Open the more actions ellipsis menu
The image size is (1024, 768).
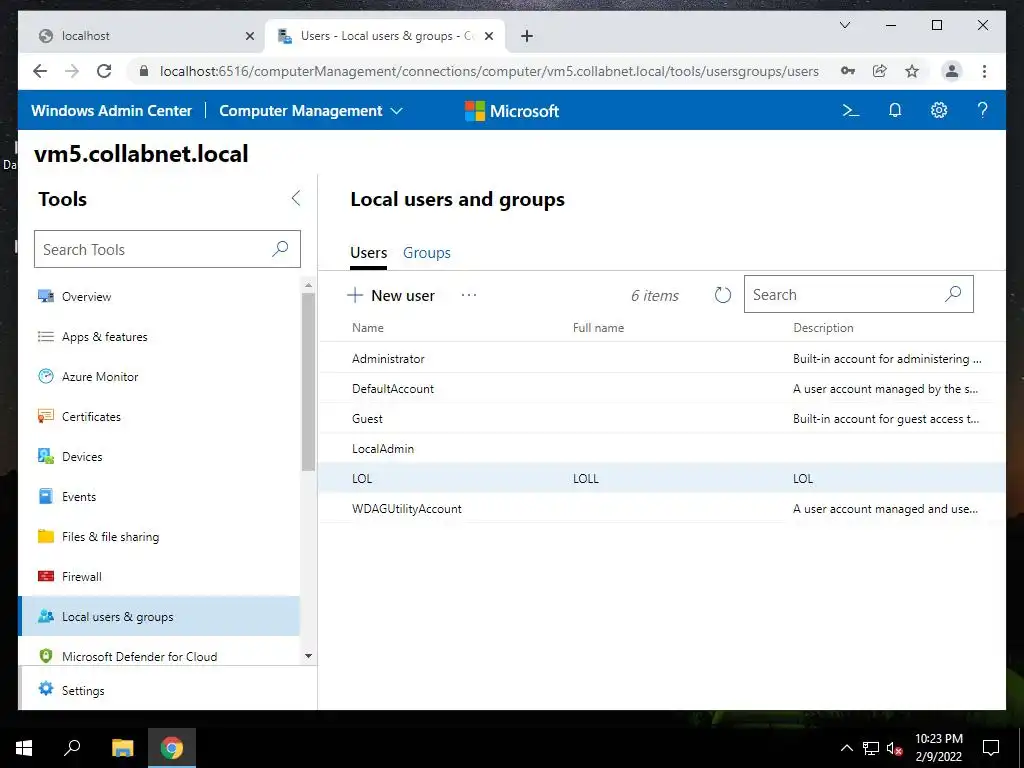(x=469, y=295)
